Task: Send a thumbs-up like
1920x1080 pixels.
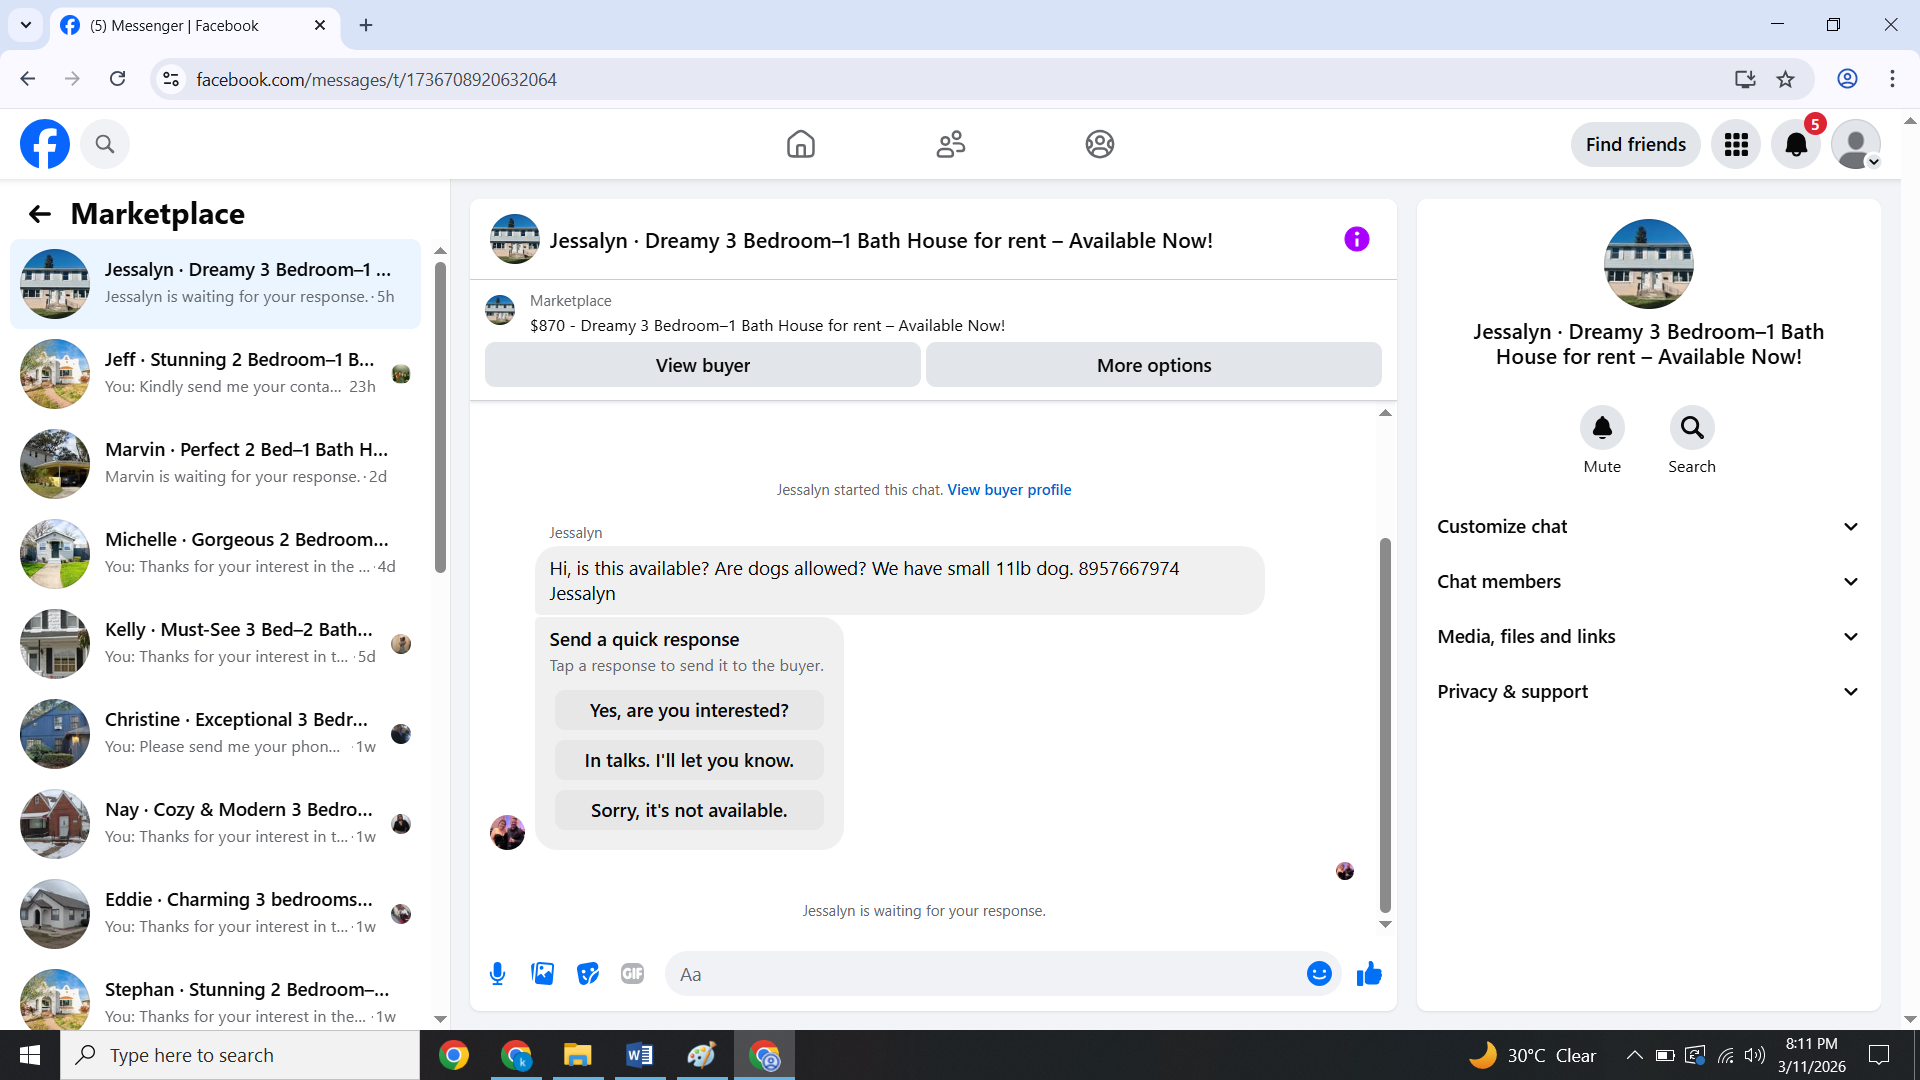Action: coord(1369,974)
